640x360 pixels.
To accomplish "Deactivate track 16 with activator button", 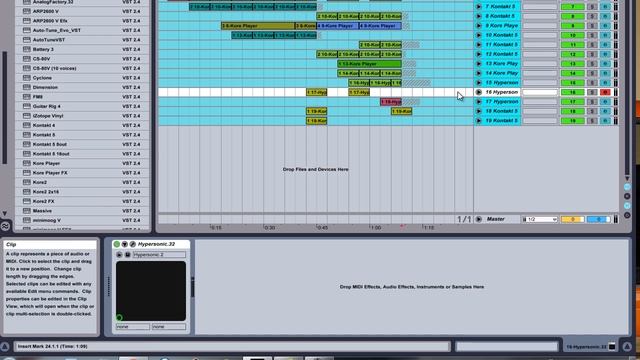I will point(572,92).
